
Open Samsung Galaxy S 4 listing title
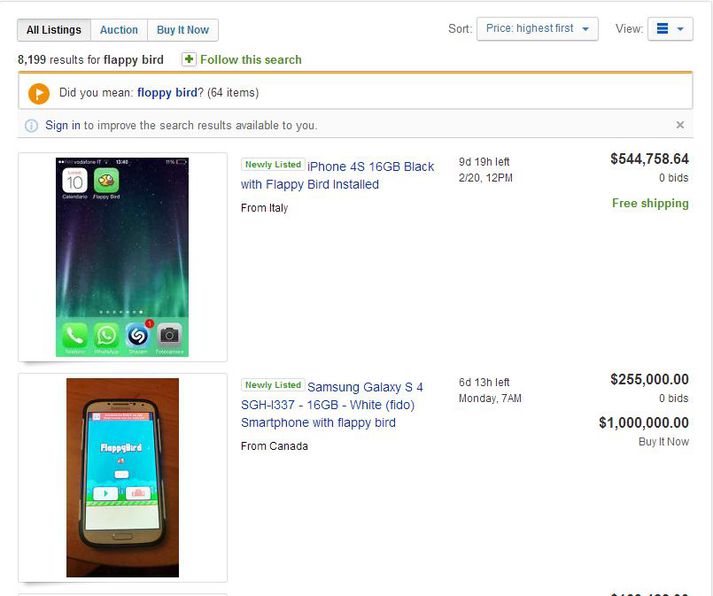click(x=332, y=405)
